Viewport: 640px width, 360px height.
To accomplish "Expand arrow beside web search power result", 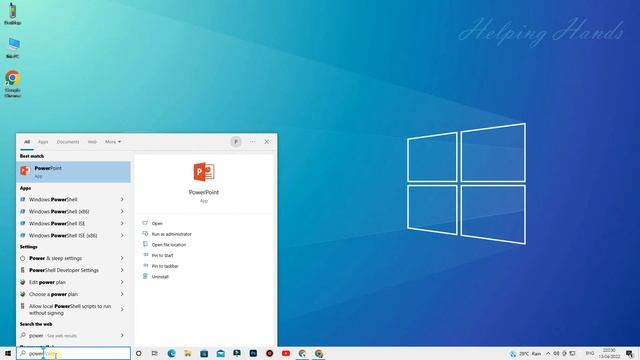I will (122, 336).
